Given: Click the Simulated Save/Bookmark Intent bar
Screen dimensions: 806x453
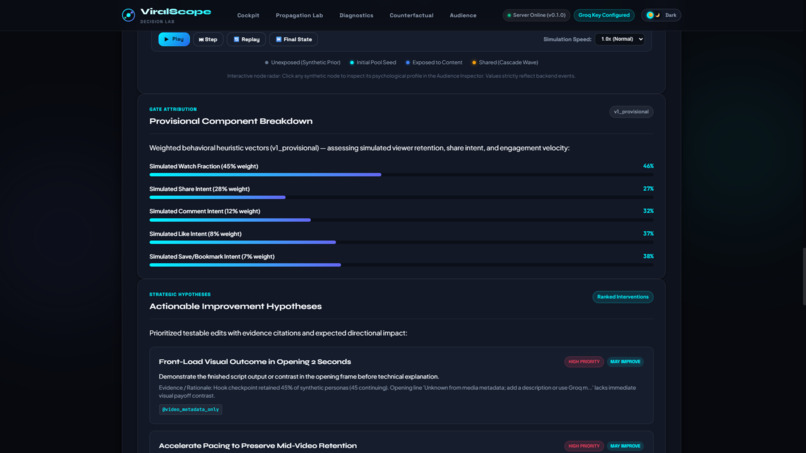Looking at the screenshot, I should pyautogui.click(x=401, y=265).
